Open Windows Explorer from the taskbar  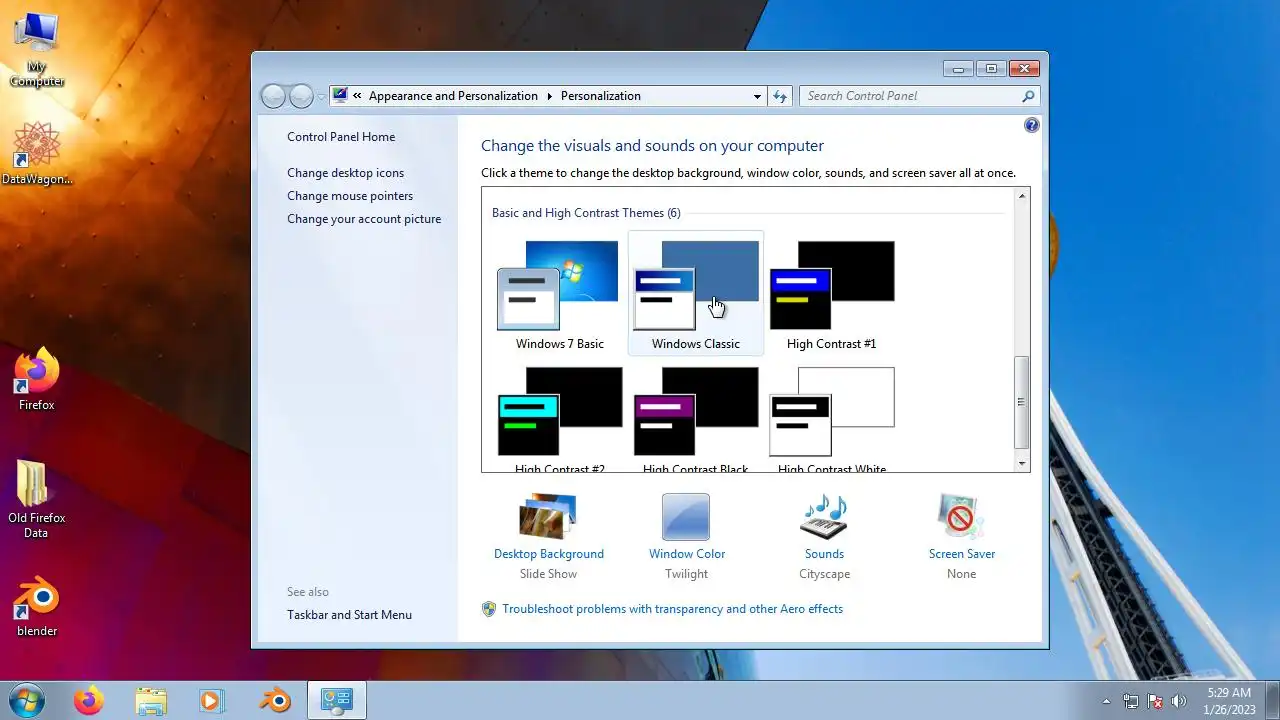[x=151, y=701]
